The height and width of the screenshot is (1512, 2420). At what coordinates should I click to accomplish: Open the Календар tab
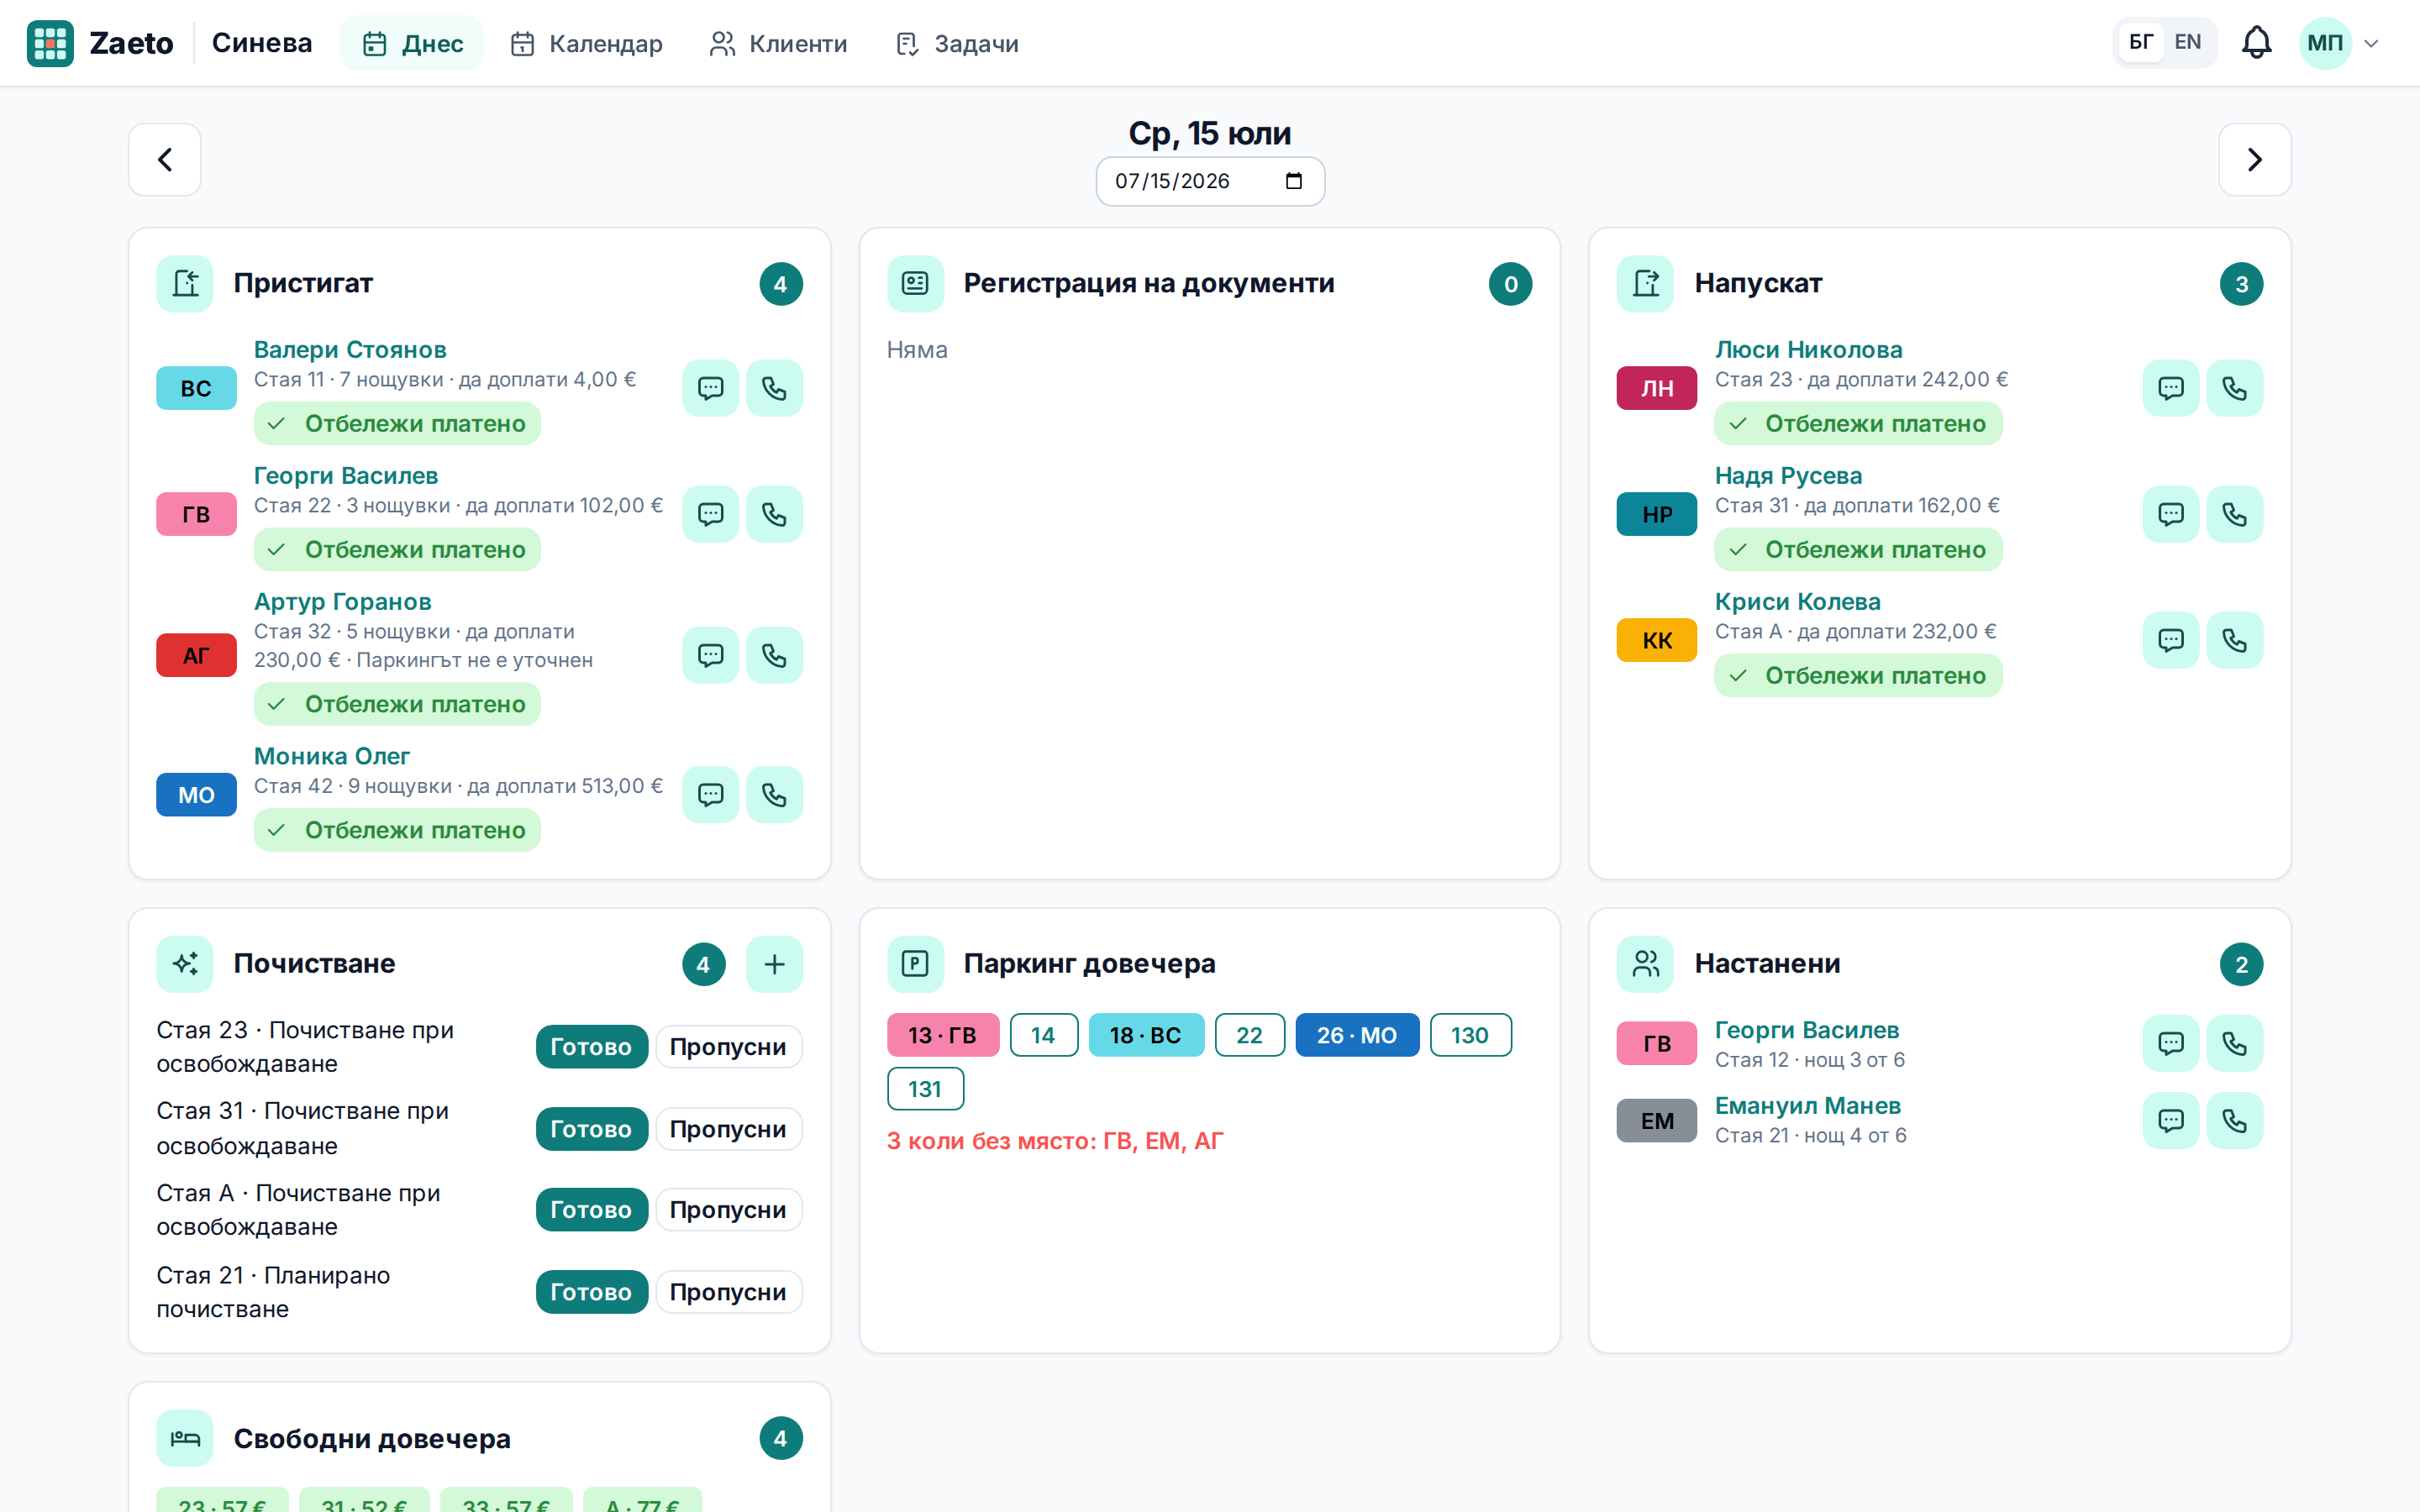pyautogui.click(x=586, y=43)
